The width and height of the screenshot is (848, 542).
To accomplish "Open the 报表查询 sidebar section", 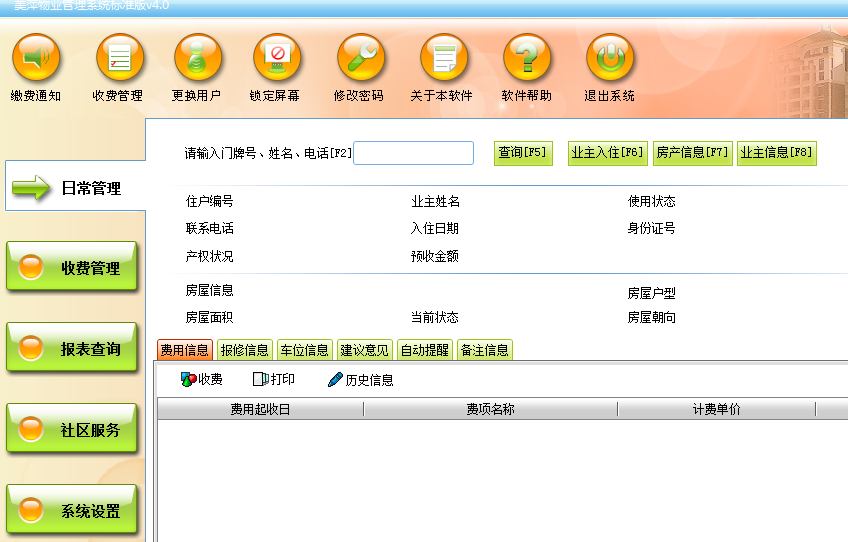I will (x=71, y=349).
